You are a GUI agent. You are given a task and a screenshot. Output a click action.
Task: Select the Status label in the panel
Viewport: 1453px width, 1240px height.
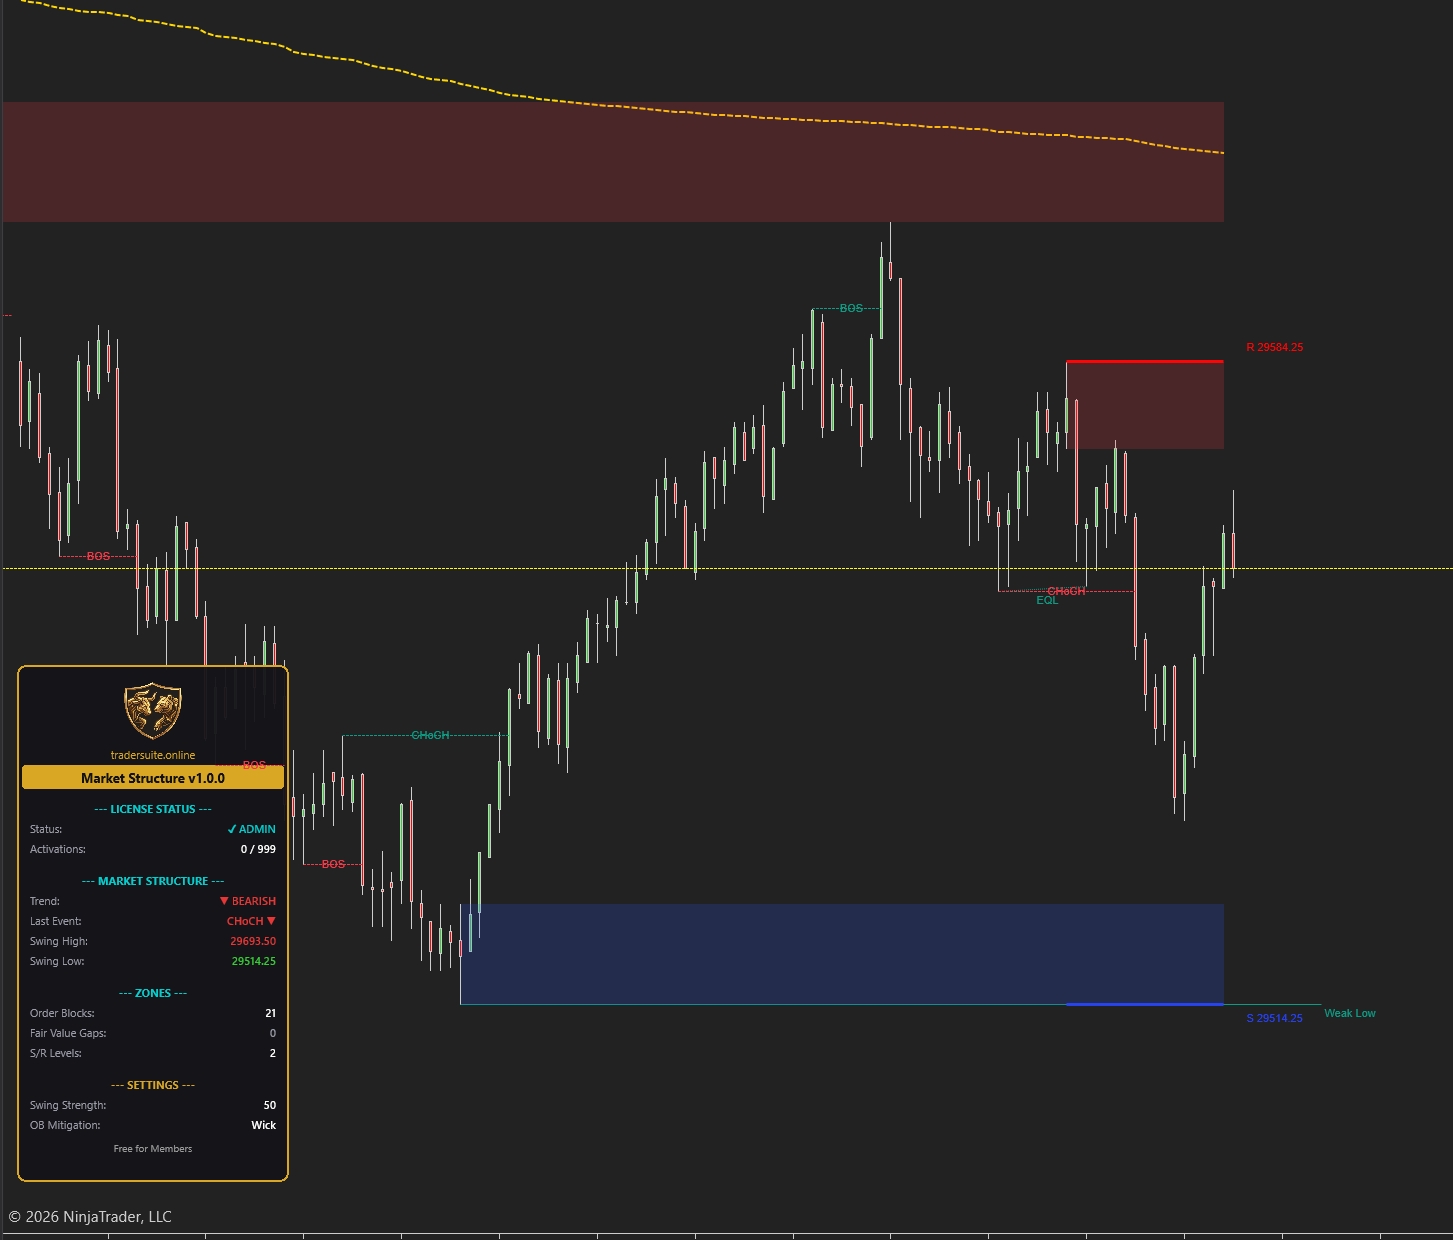46,829
